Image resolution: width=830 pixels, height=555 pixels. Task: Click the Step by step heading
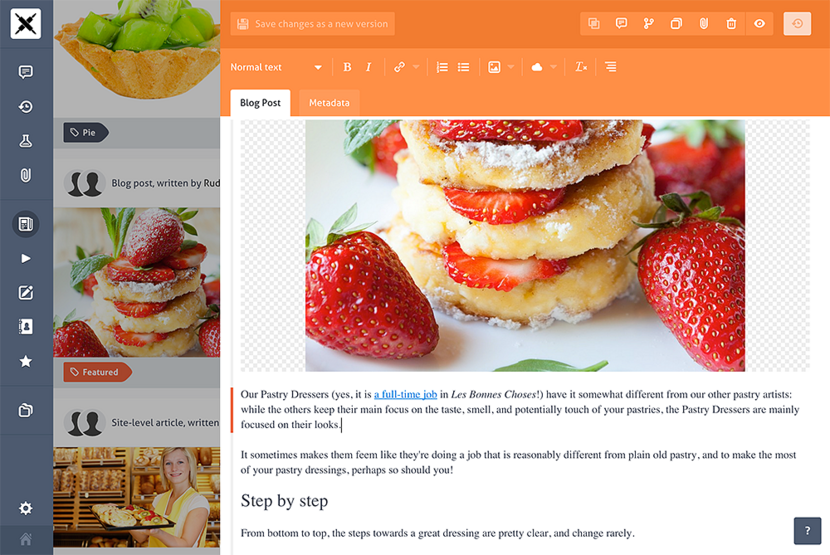click(x=284, y=501)
